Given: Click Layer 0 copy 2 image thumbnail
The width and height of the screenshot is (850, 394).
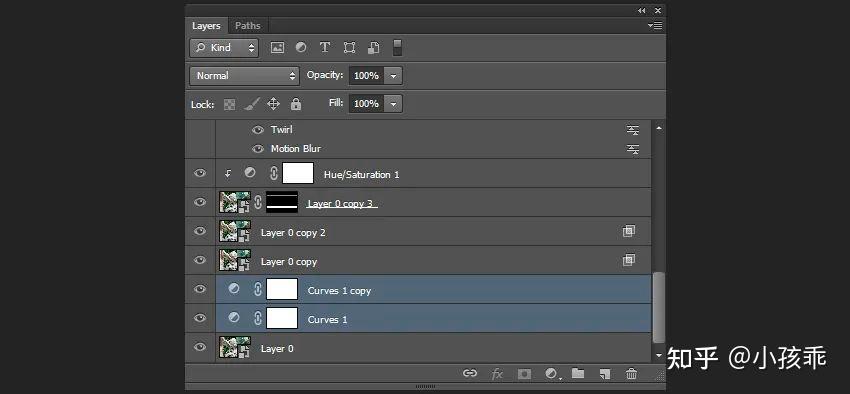Looking at the screenshot, I should pyautogui.click(x=235, y=231).
